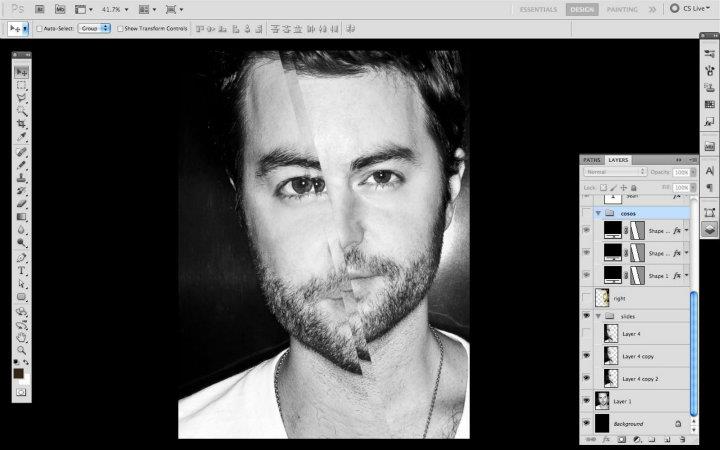Select the Magic Wand tool

(x=22, y=111)
